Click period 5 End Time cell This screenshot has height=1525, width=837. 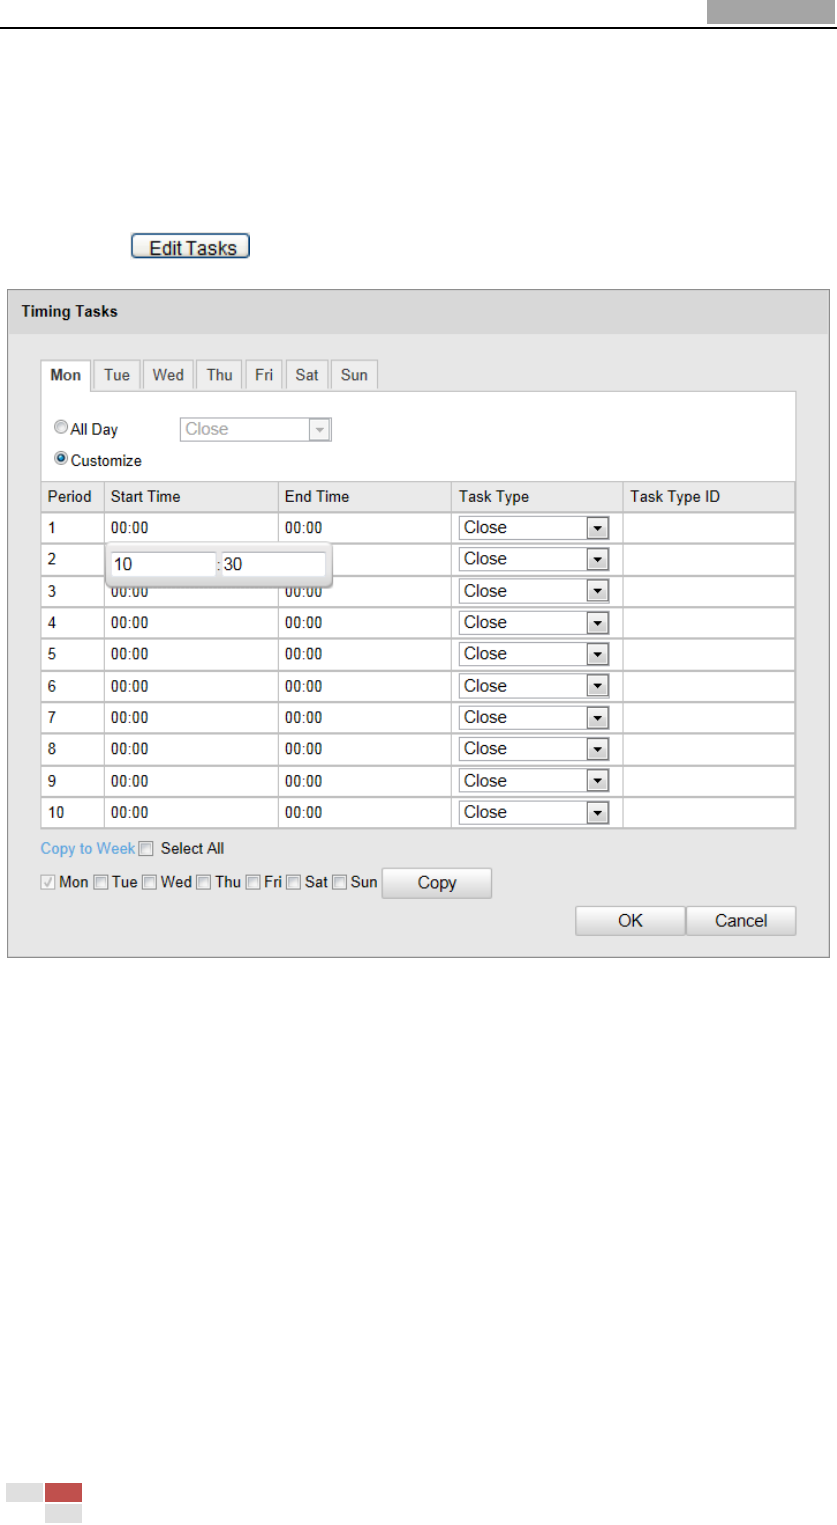click(x=364, y=654)
